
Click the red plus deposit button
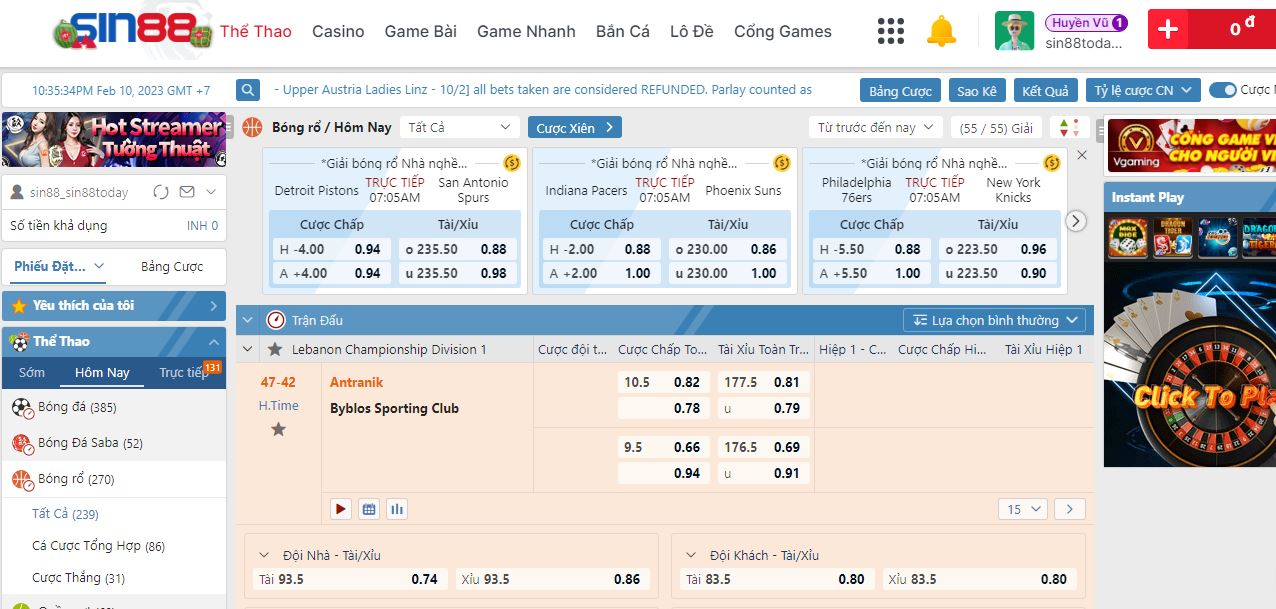[x=1168, y=30]
